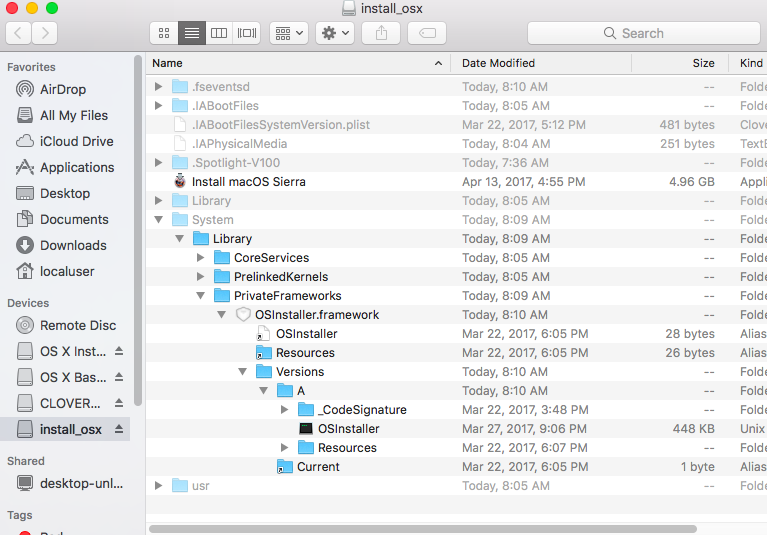Open the Arrange items dropdown
The height and width of the screenshot is (535, 767).
click(x=288, y=33)
